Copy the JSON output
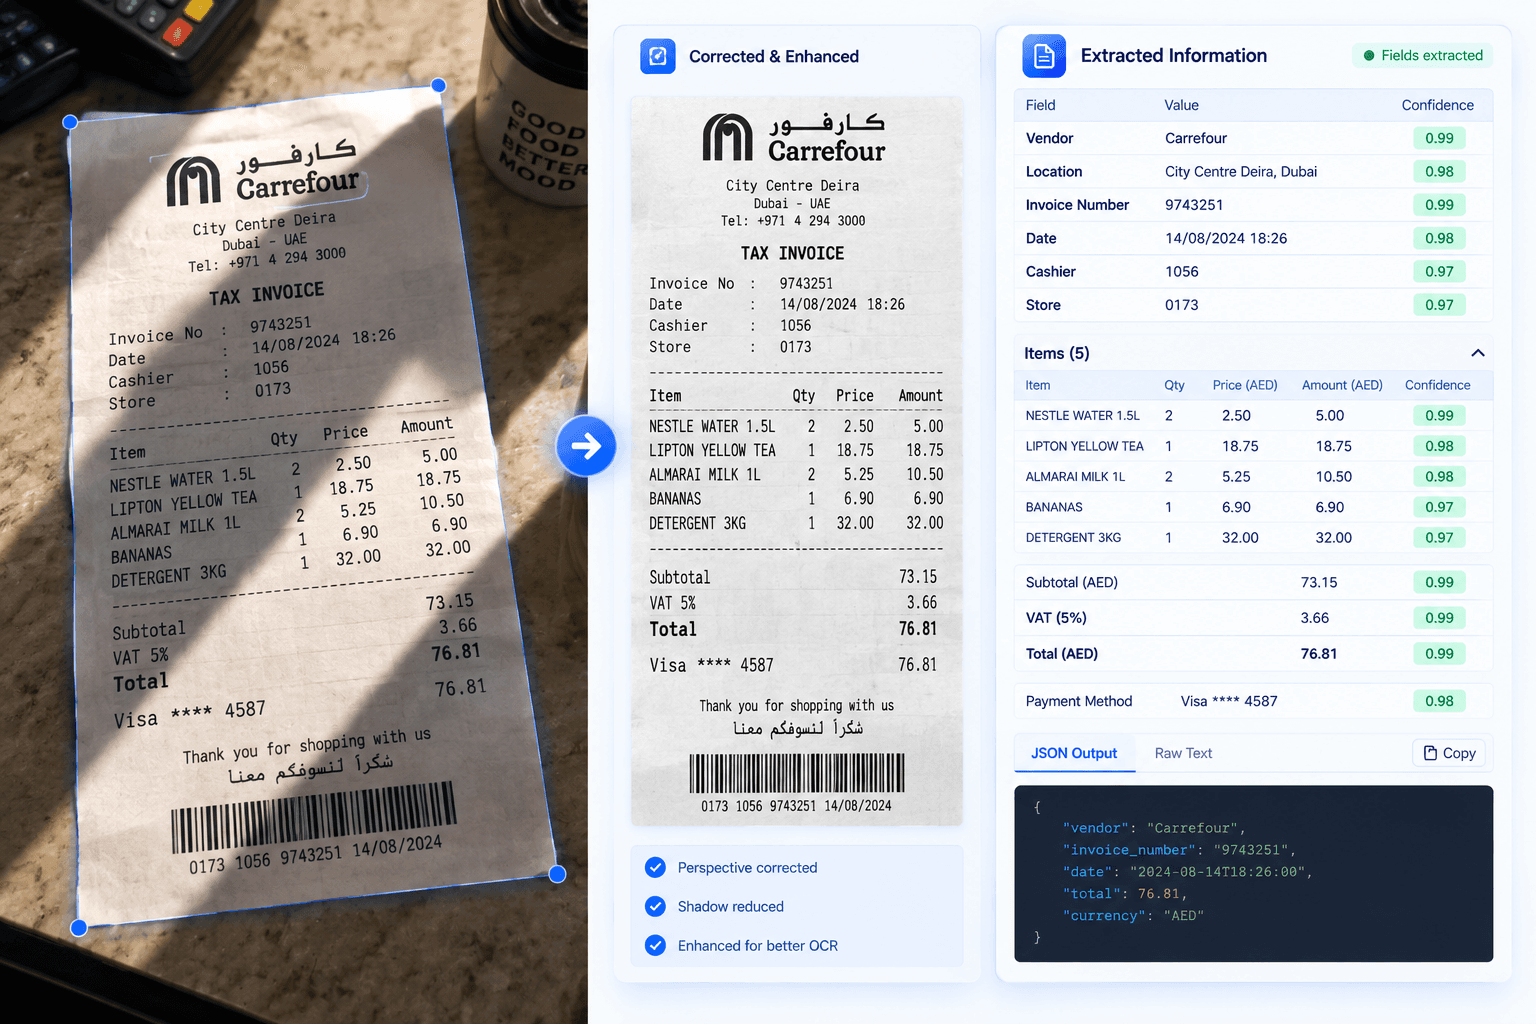Viewport: 1536px width, 1024px height. tap(1449, 753)
